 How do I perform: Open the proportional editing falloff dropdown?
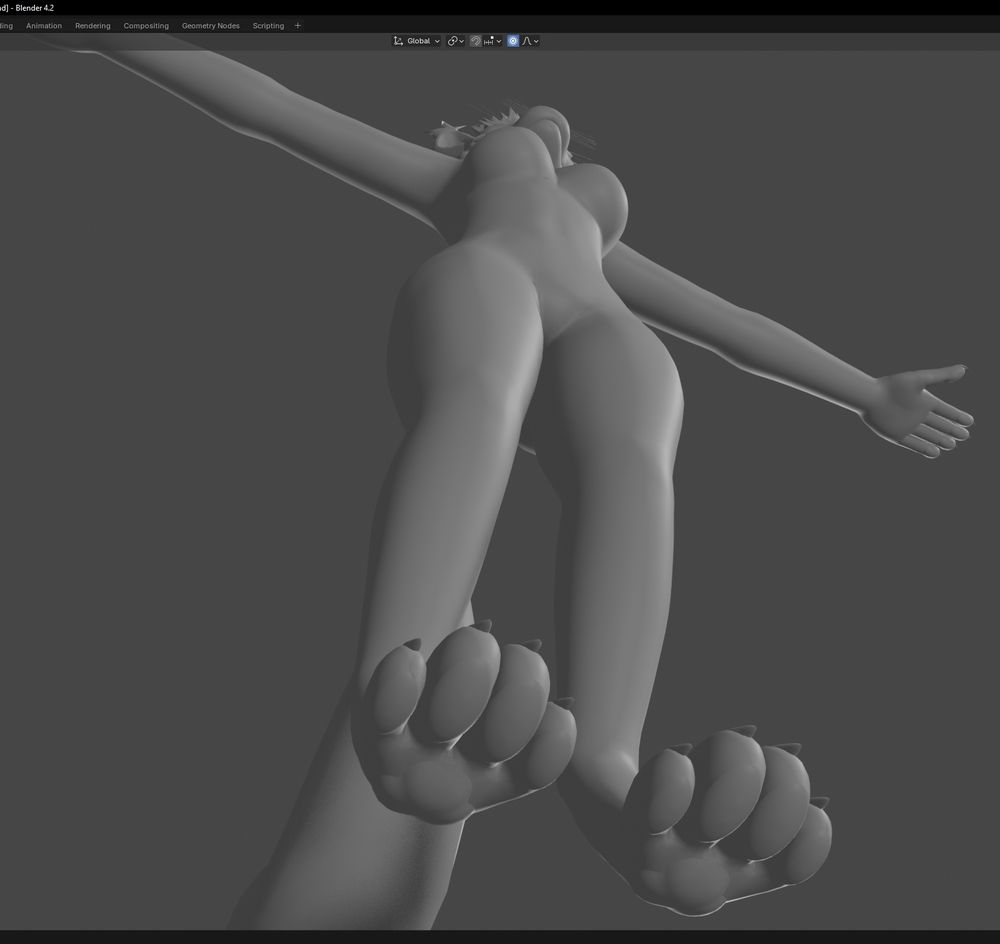531,41
